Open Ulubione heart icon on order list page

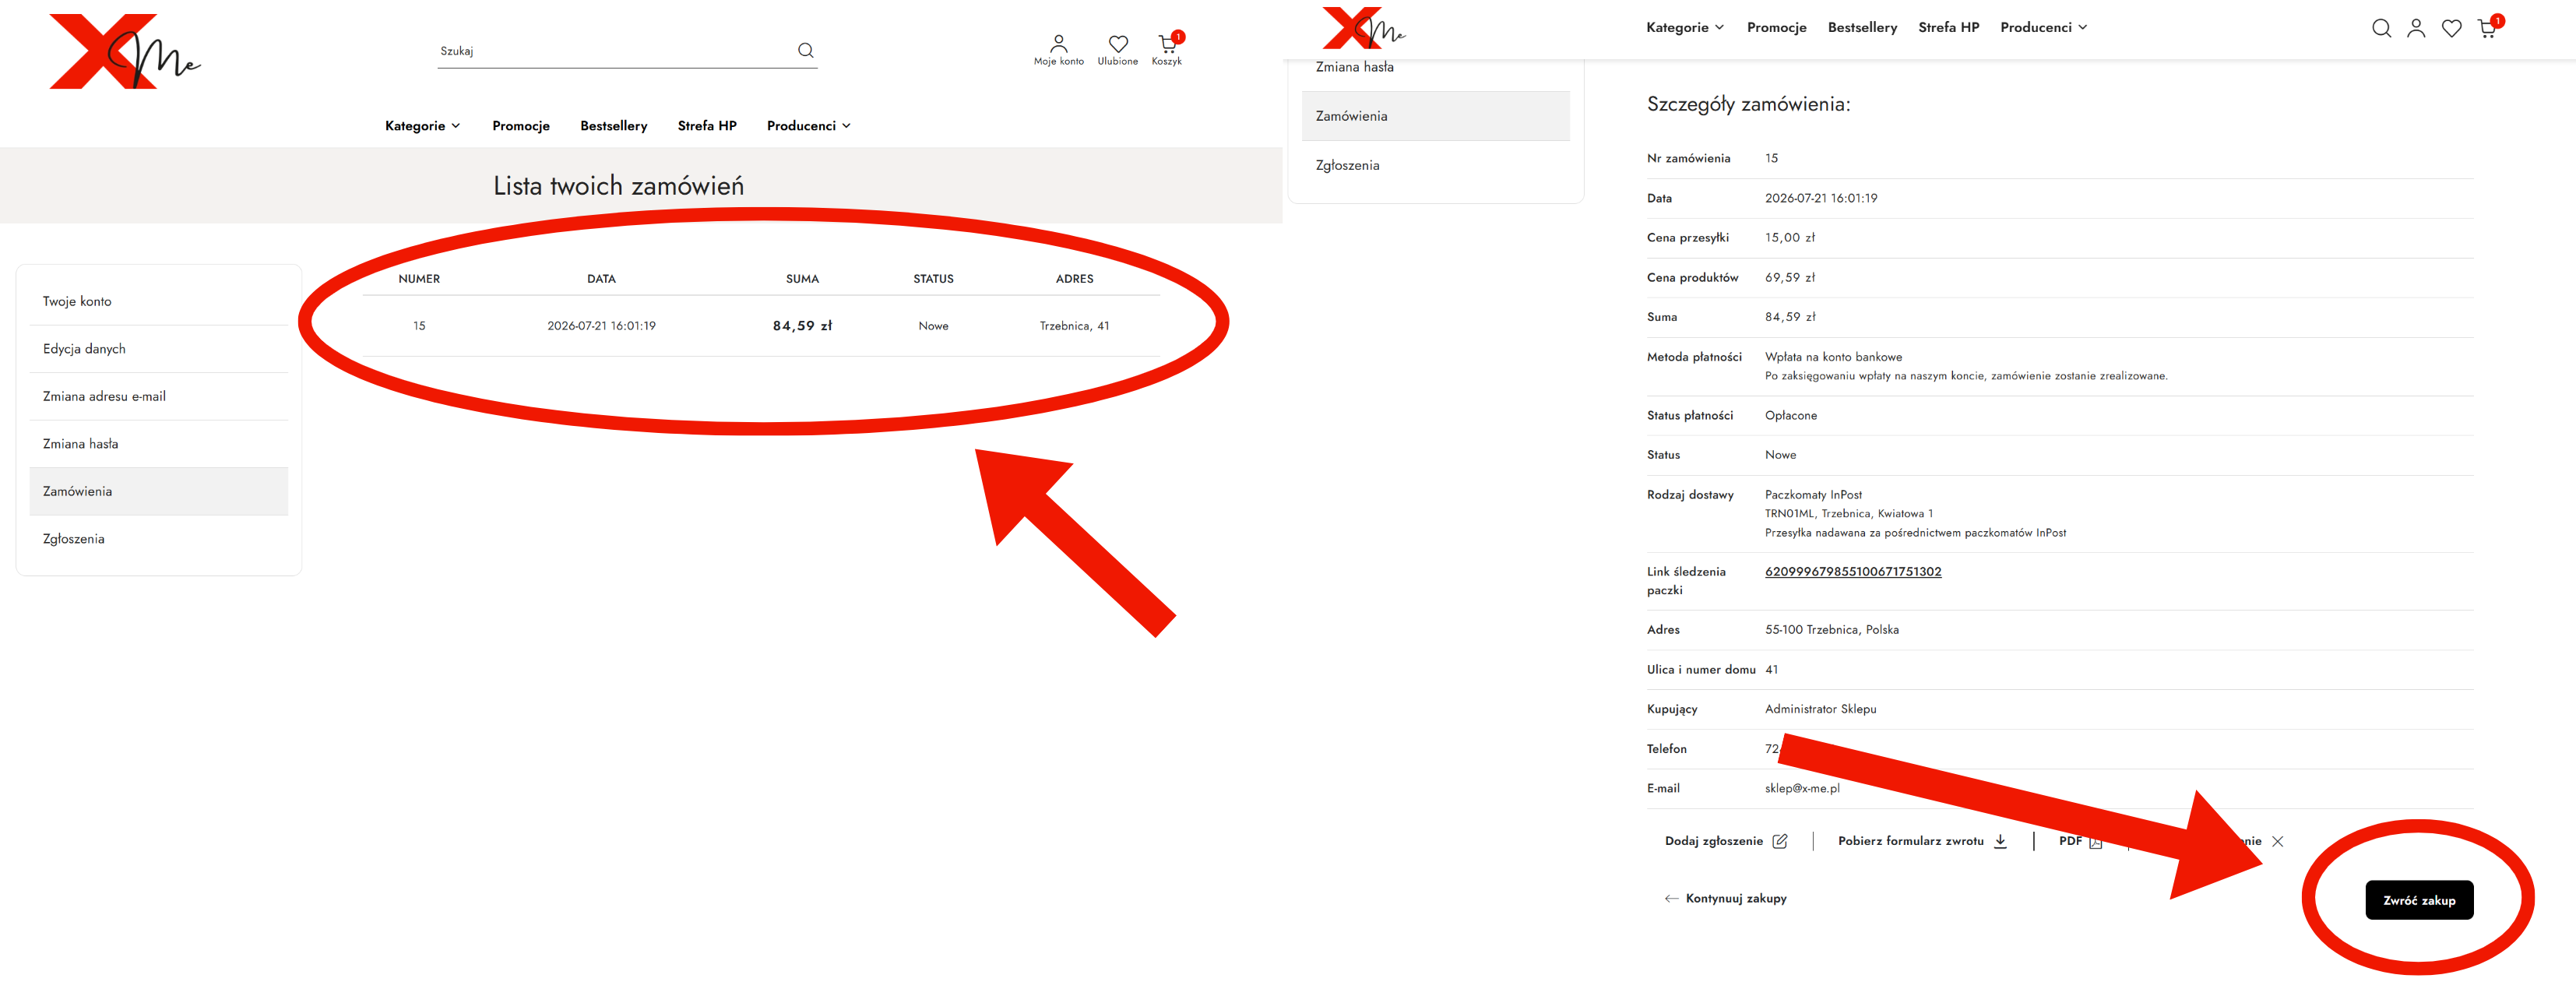click(1118, 44)
